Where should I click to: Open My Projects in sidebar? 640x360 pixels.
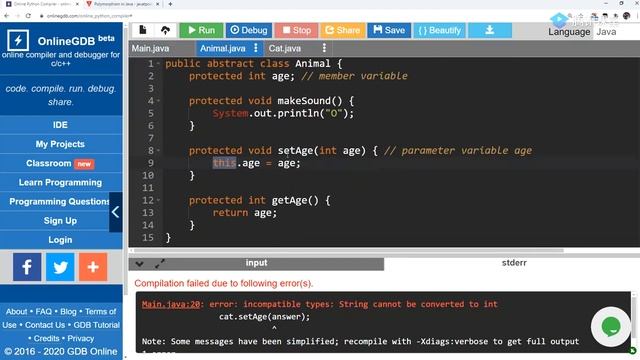61,144
